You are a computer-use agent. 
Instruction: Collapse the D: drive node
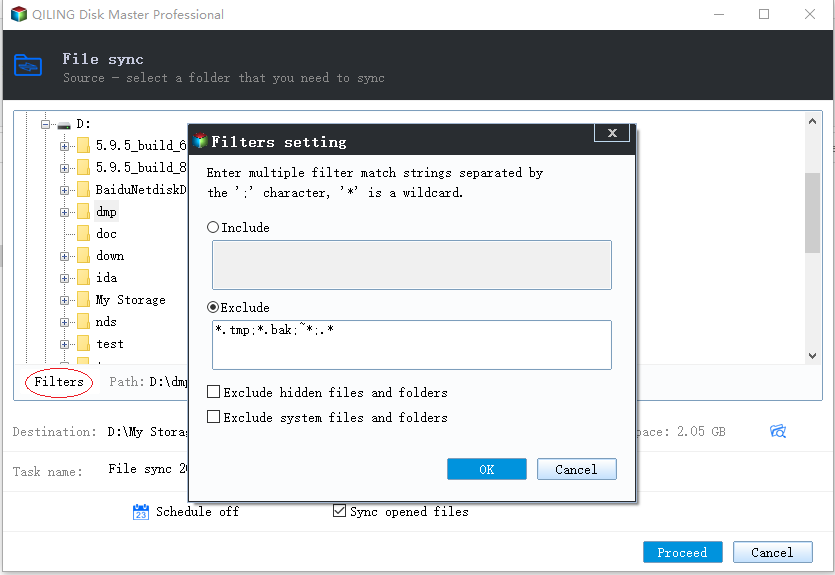[45, 125]
